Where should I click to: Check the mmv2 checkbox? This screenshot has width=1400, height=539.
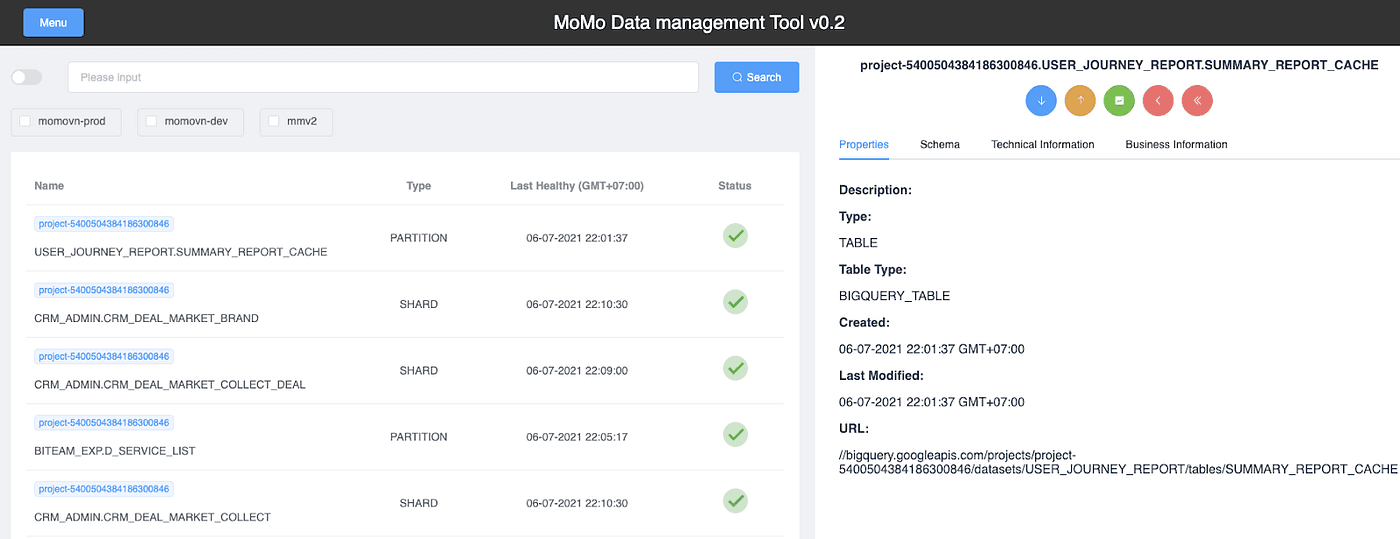[x=274, y=121]
